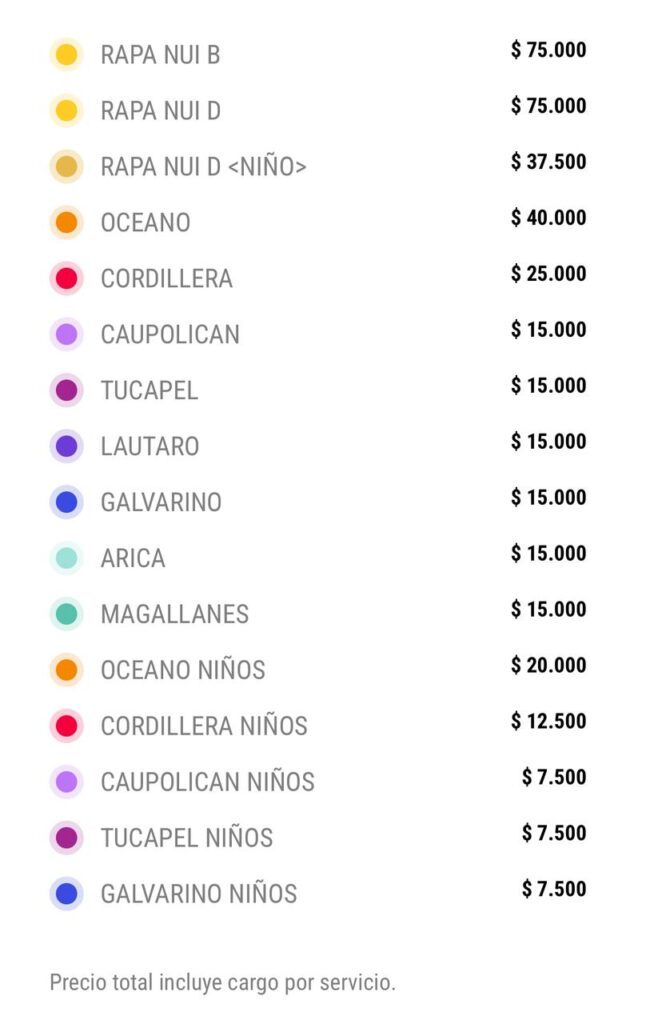646x1024 pixels.
Task: Click the blue GALVARINO color dot
Action: [66, 502]
